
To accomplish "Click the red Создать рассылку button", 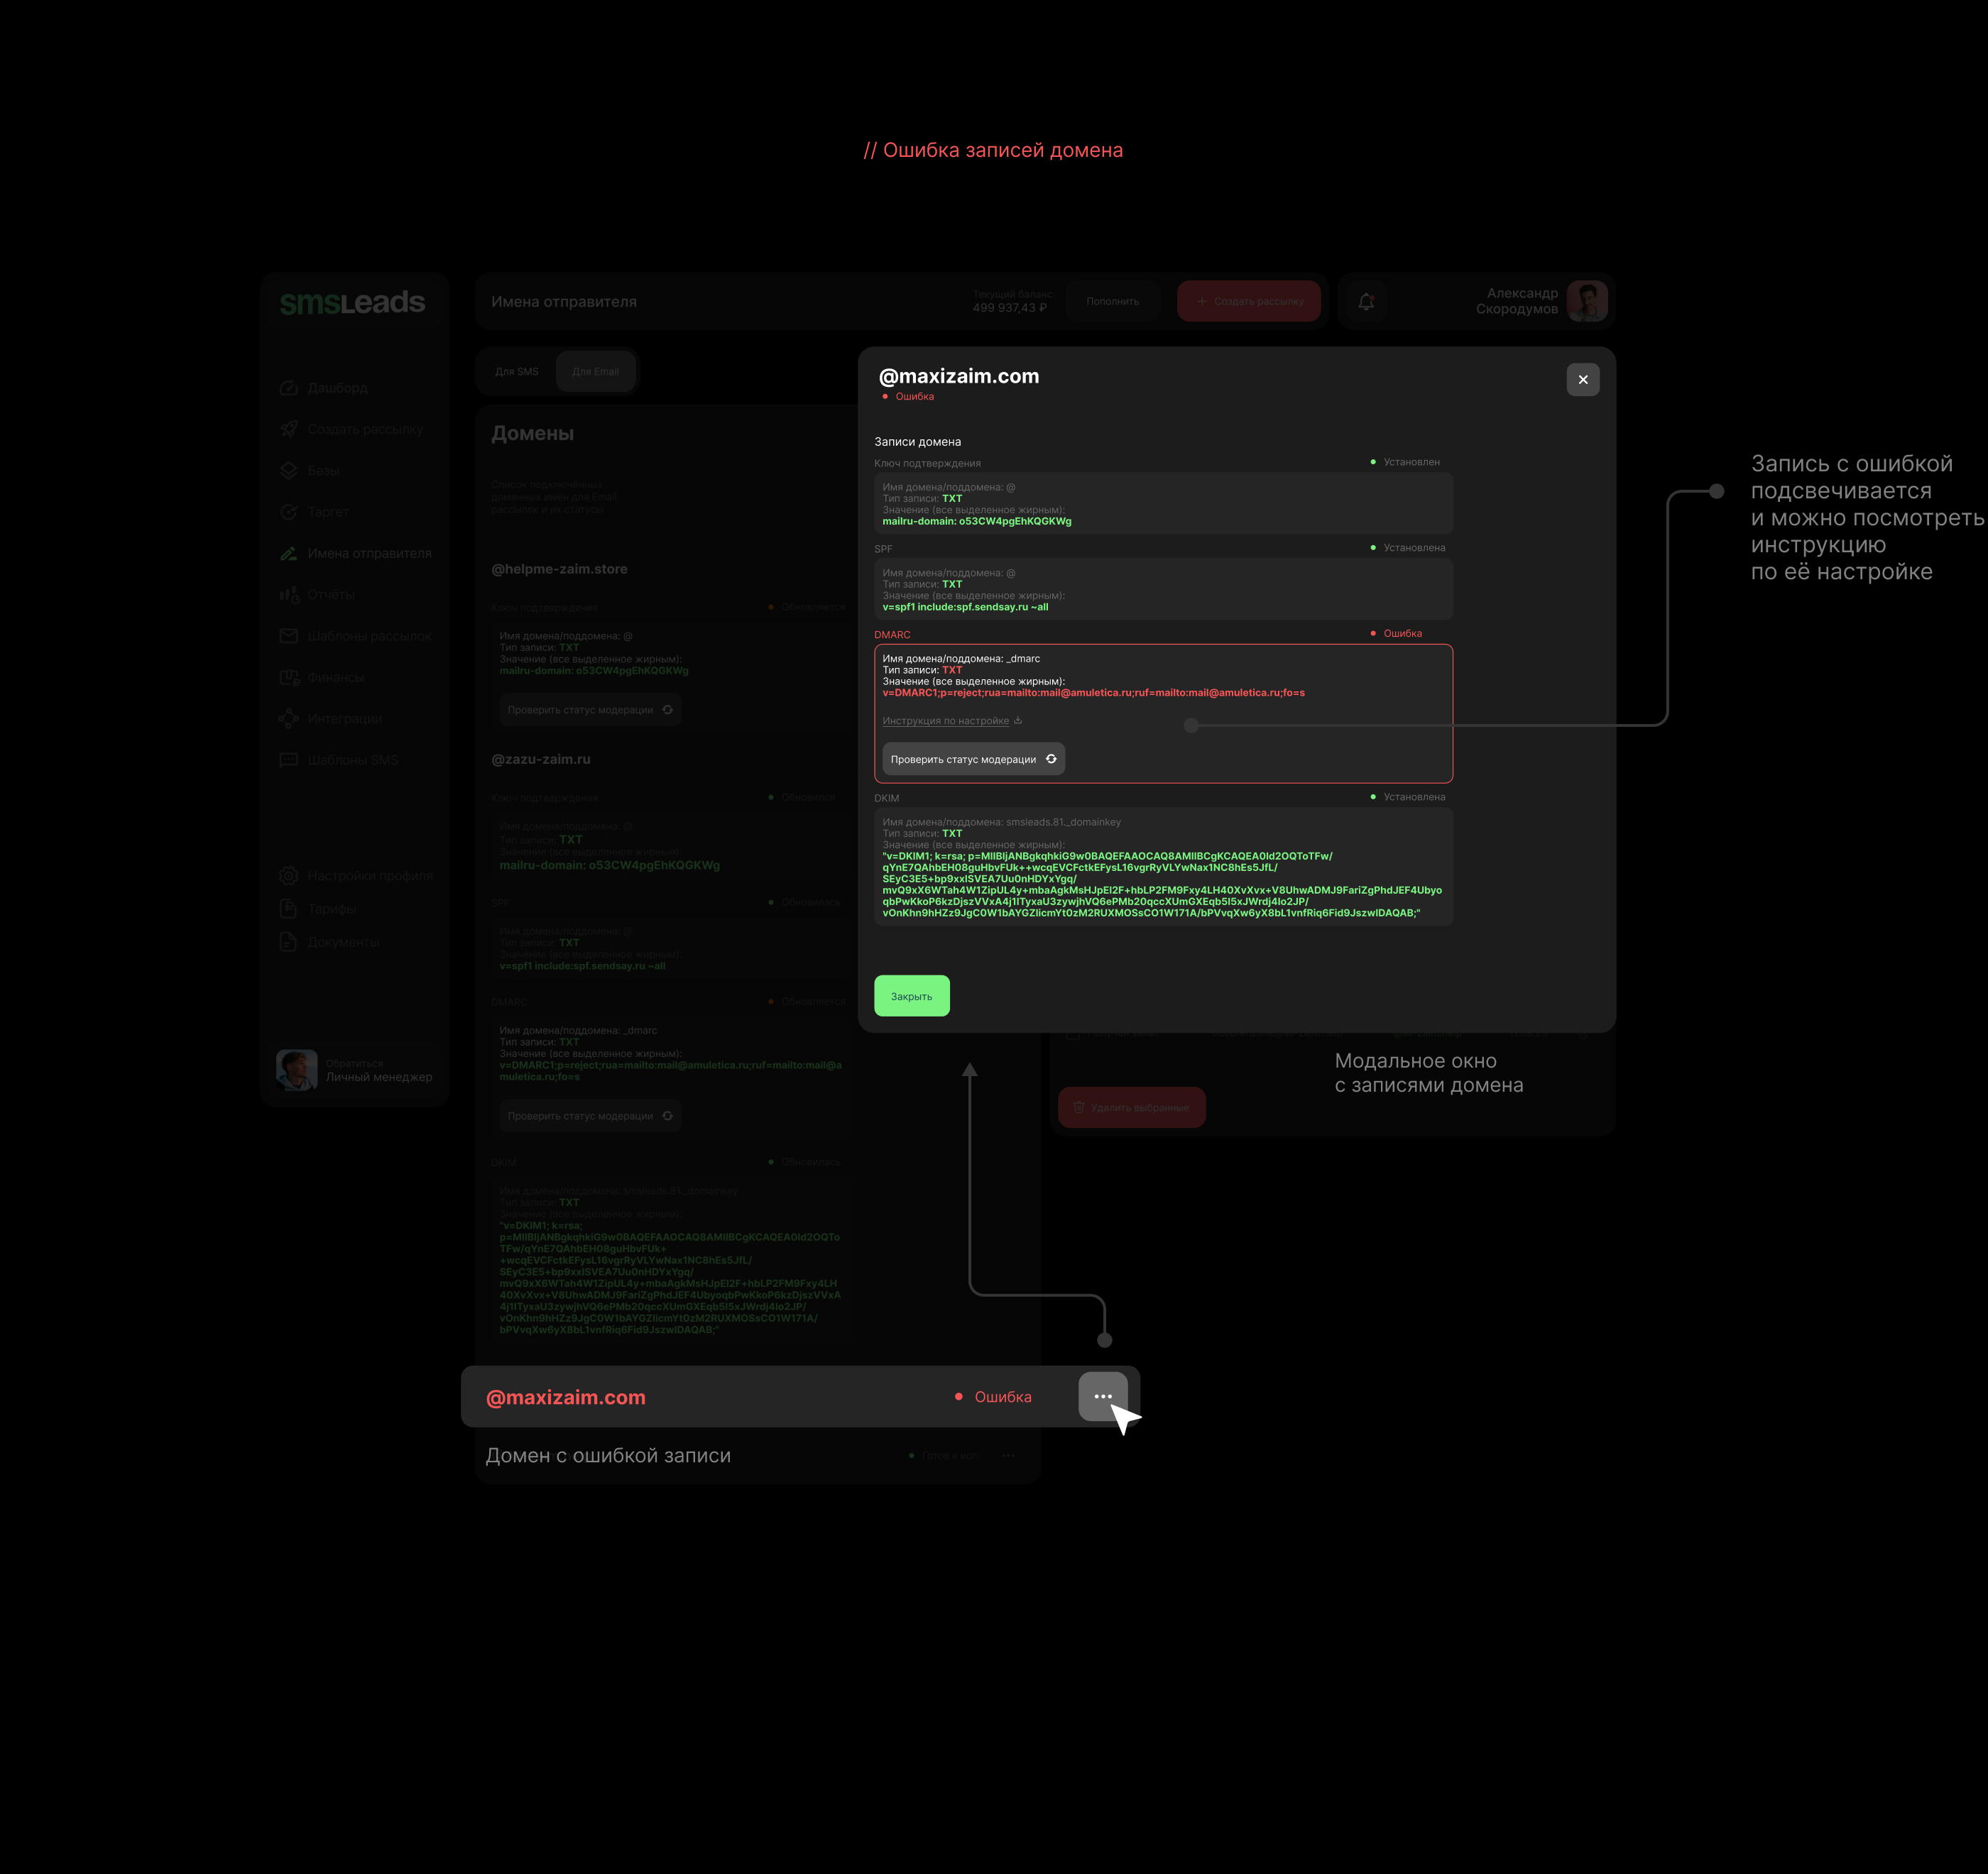I will [x=1248, y=301].
